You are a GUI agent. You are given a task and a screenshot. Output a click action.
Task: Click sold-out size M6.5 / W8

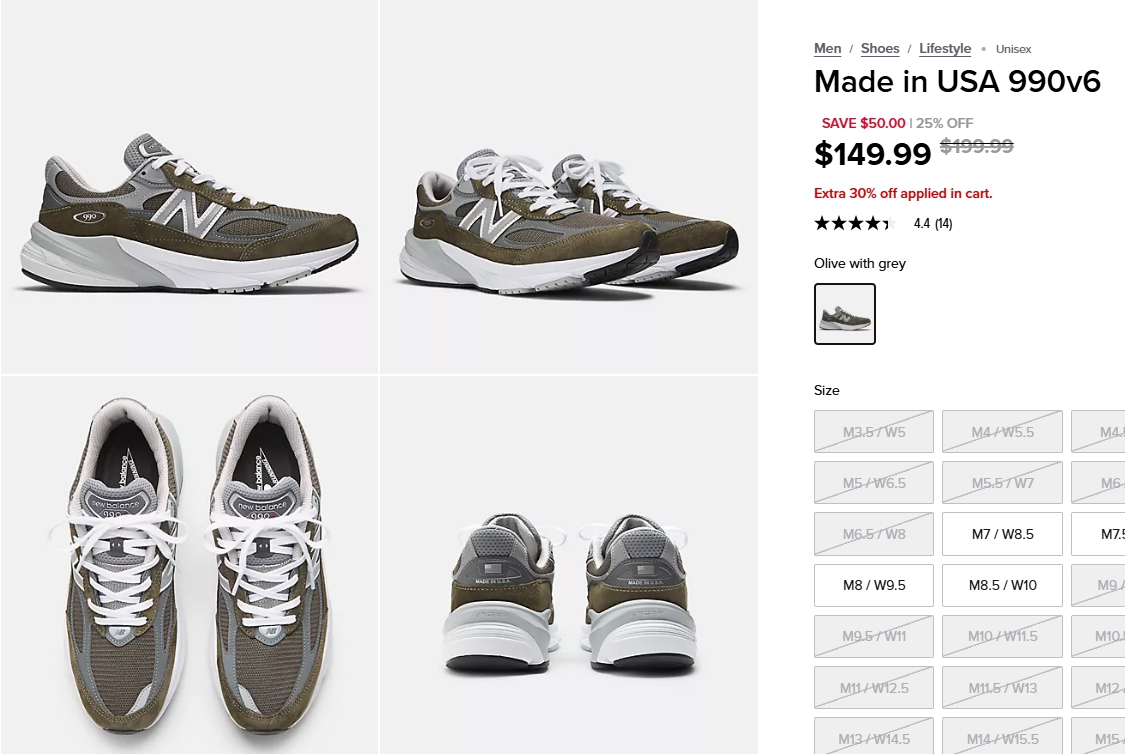(874, 534)
